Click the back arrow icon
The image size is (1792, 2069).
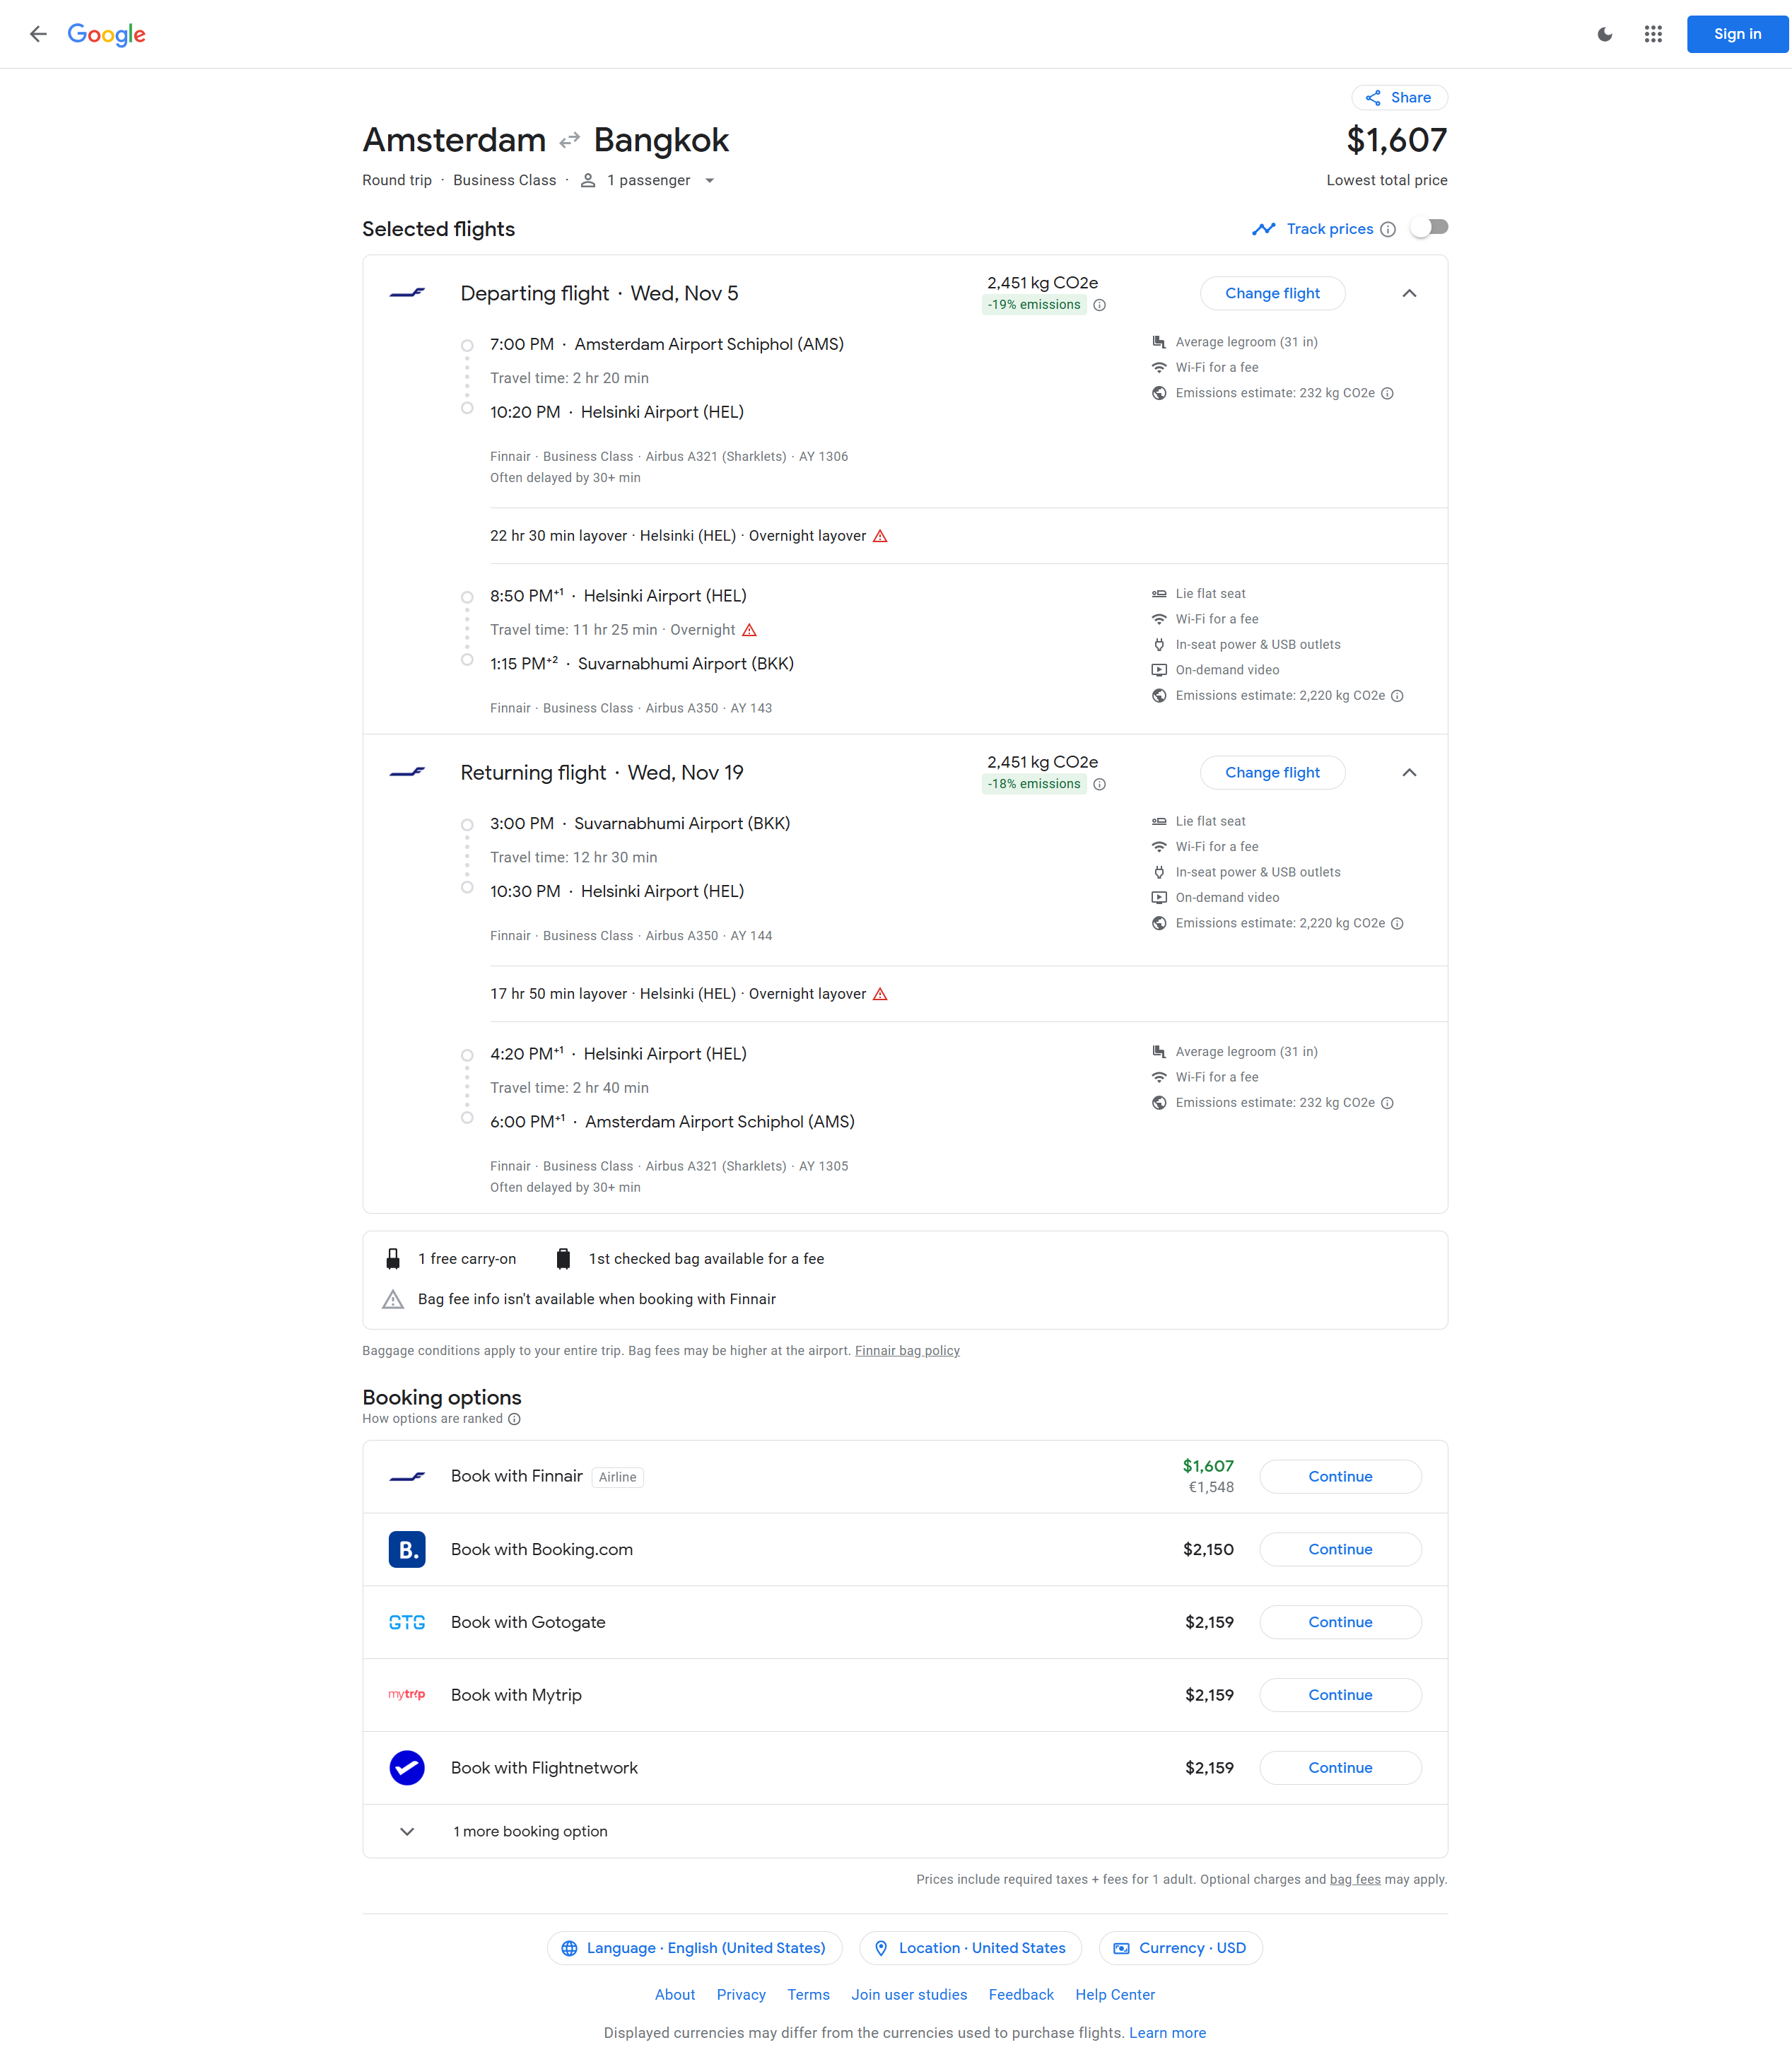coord(38,34)
